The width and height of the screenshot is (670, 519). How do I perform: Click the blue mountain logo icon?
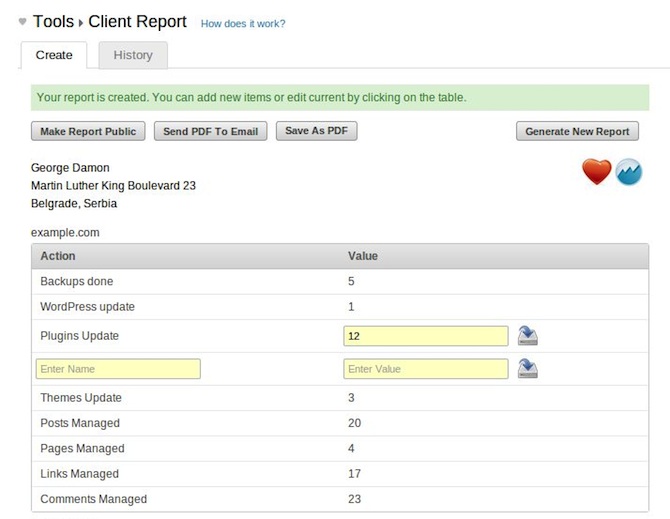click(628, 172)
